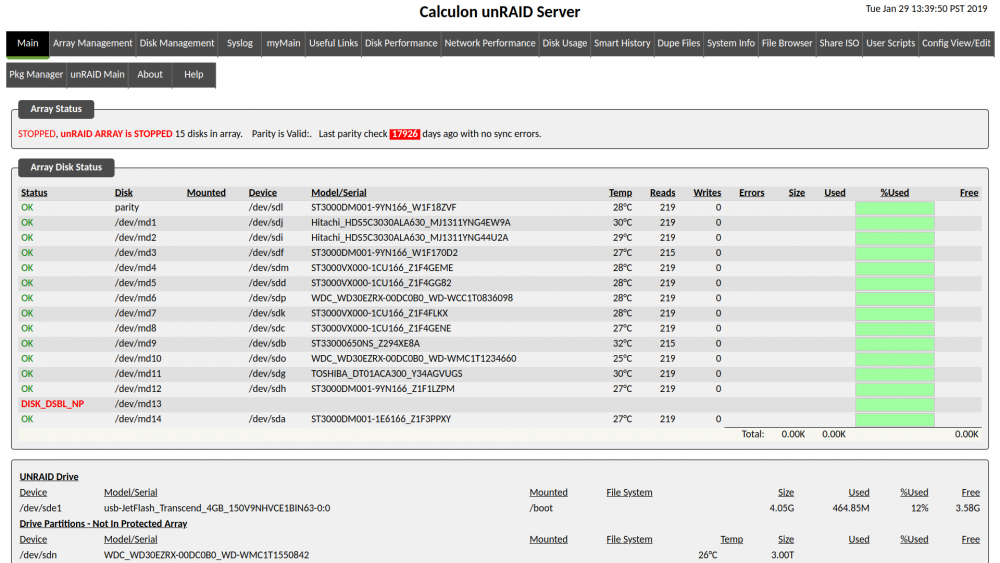
Task: Click /dev/md13 disk entry
Action: coord(138,404)
